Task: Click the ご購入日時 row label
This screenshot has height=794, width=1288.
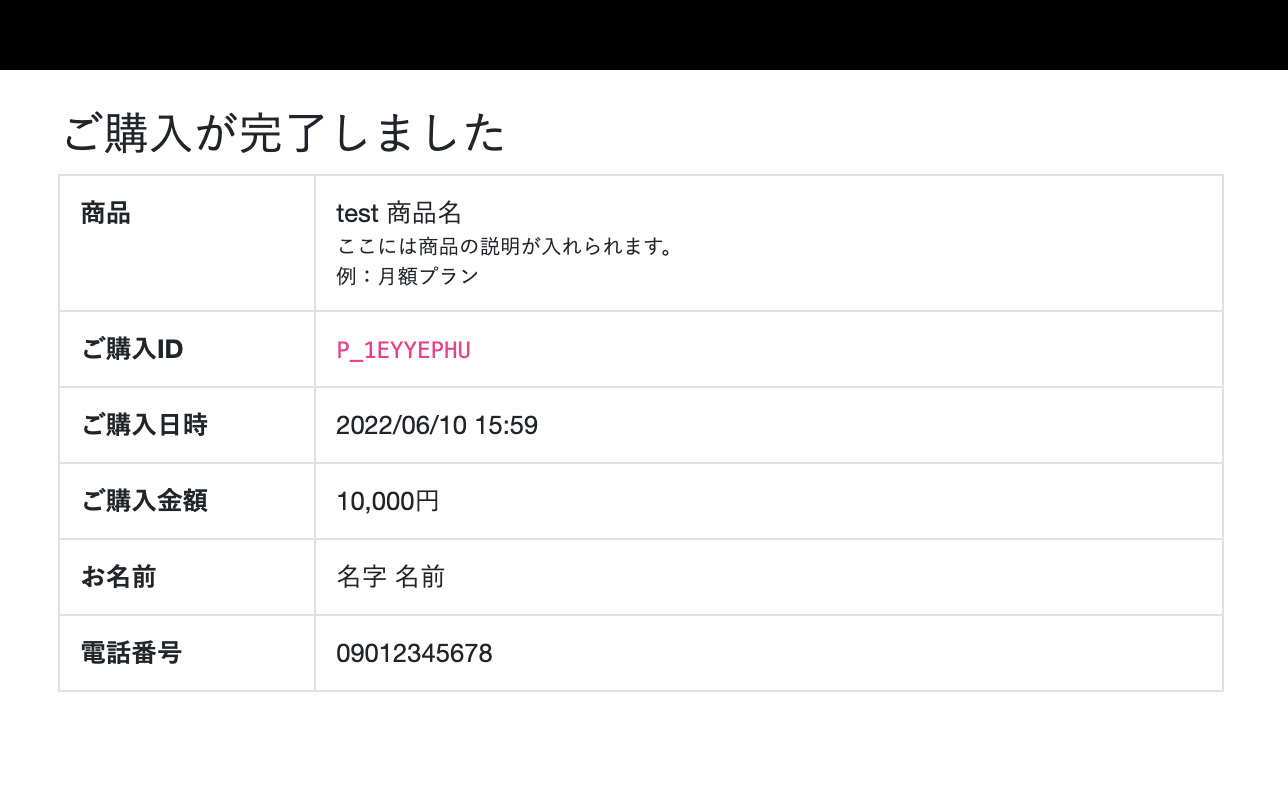Action: [144, 425]
